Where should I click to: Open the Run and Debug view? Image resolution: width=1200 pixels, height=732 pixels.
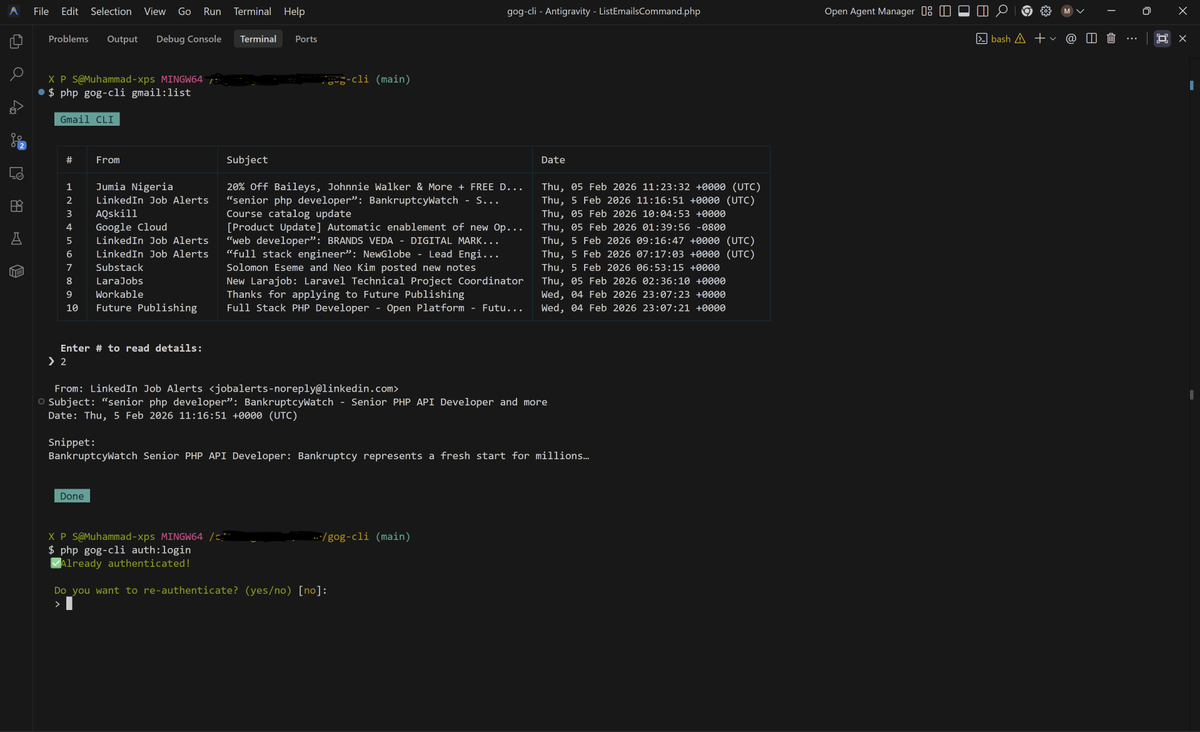[16, 107]
